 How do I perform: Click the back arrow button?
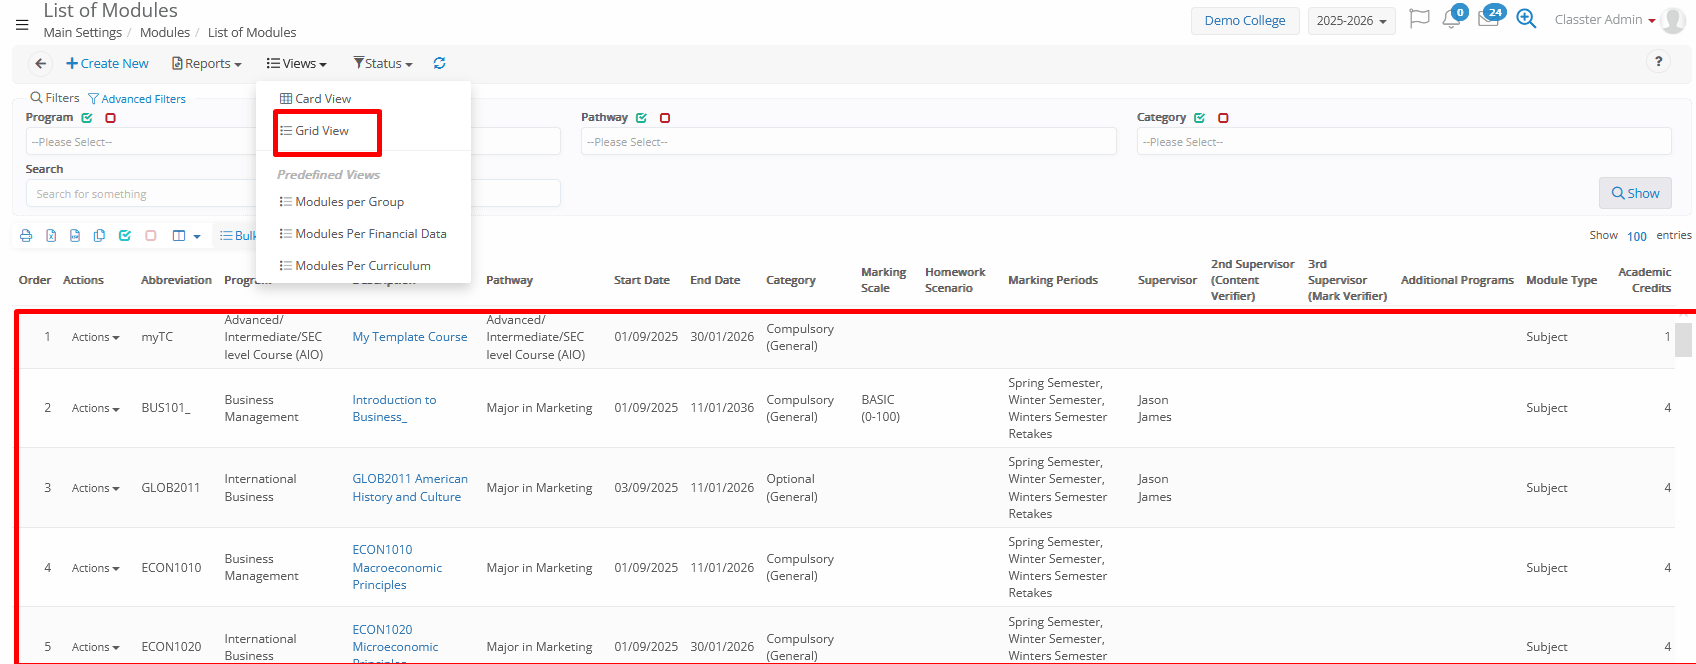(40, 63)
